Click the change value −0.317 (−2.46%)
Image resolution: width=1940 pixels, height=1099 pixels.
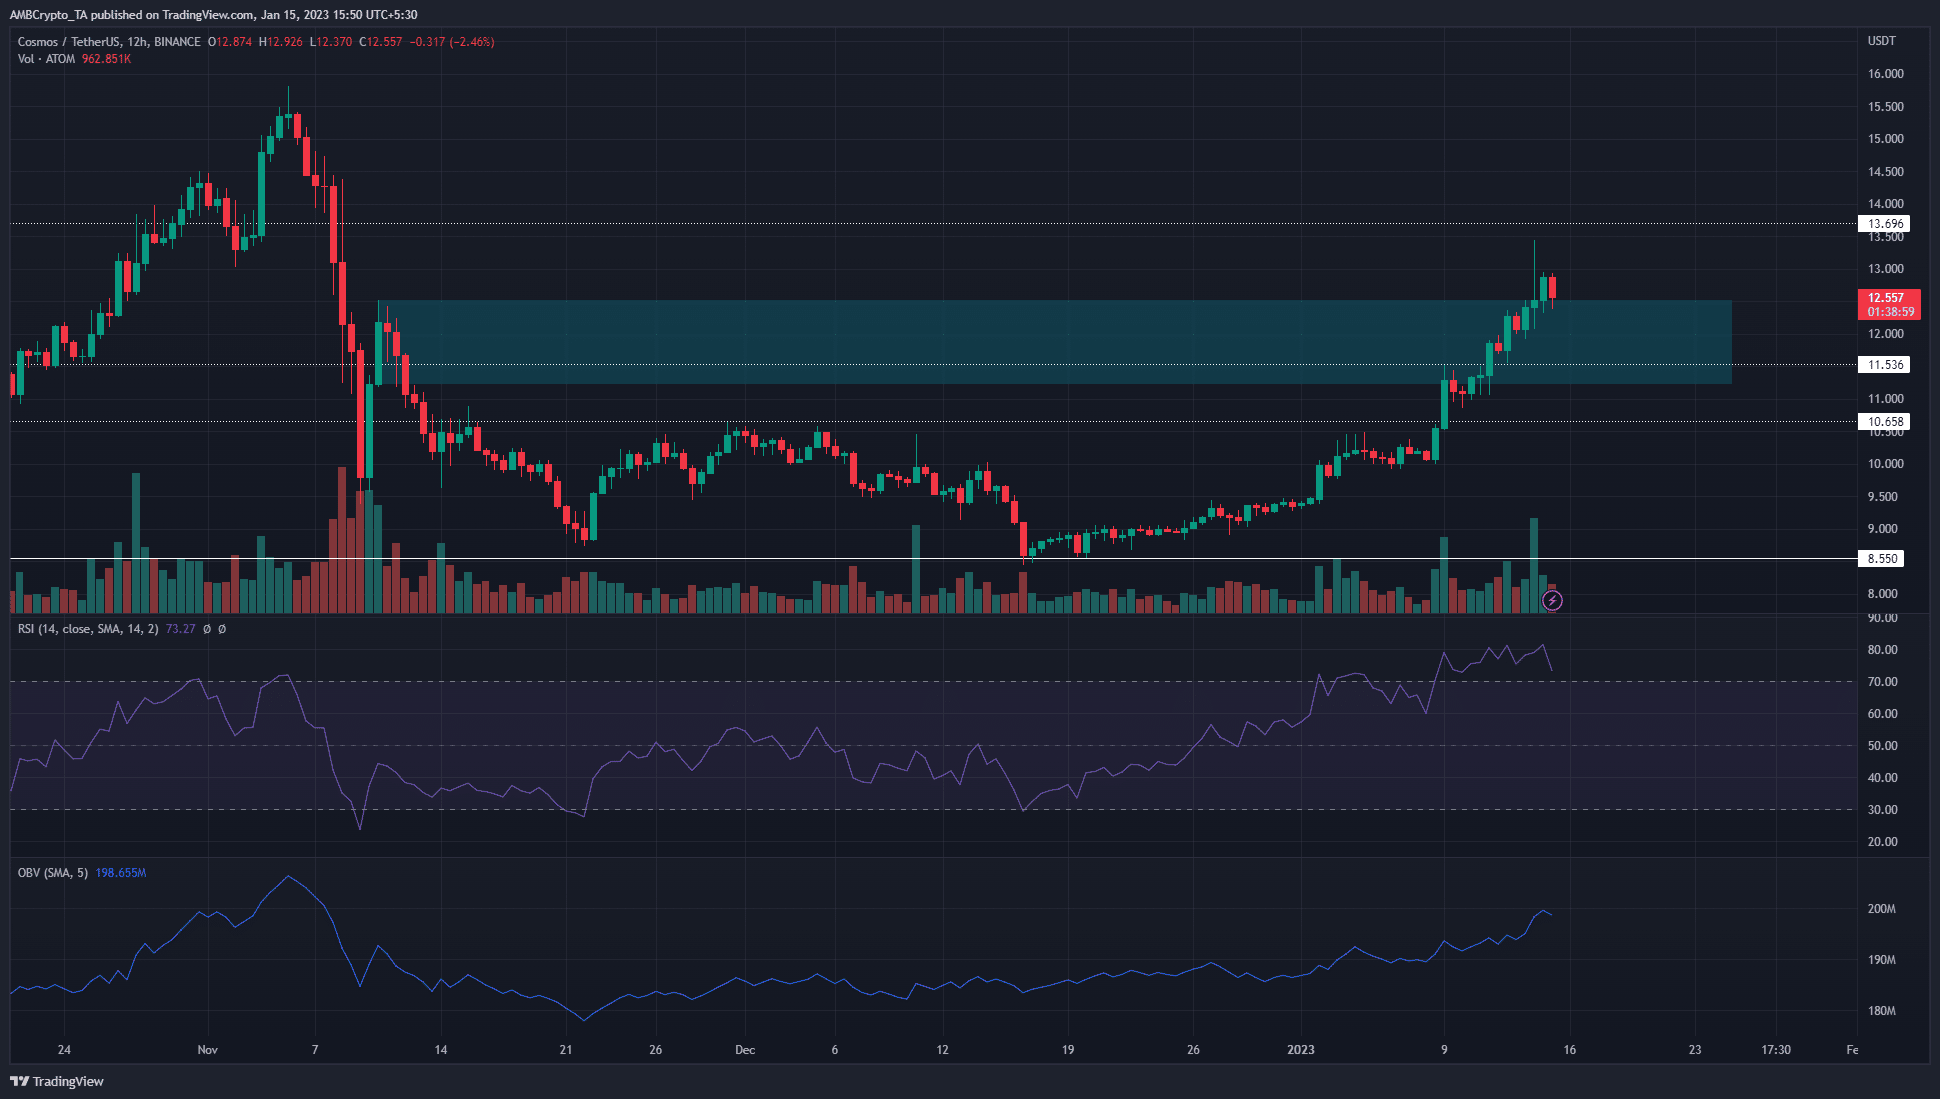[452, 42]
